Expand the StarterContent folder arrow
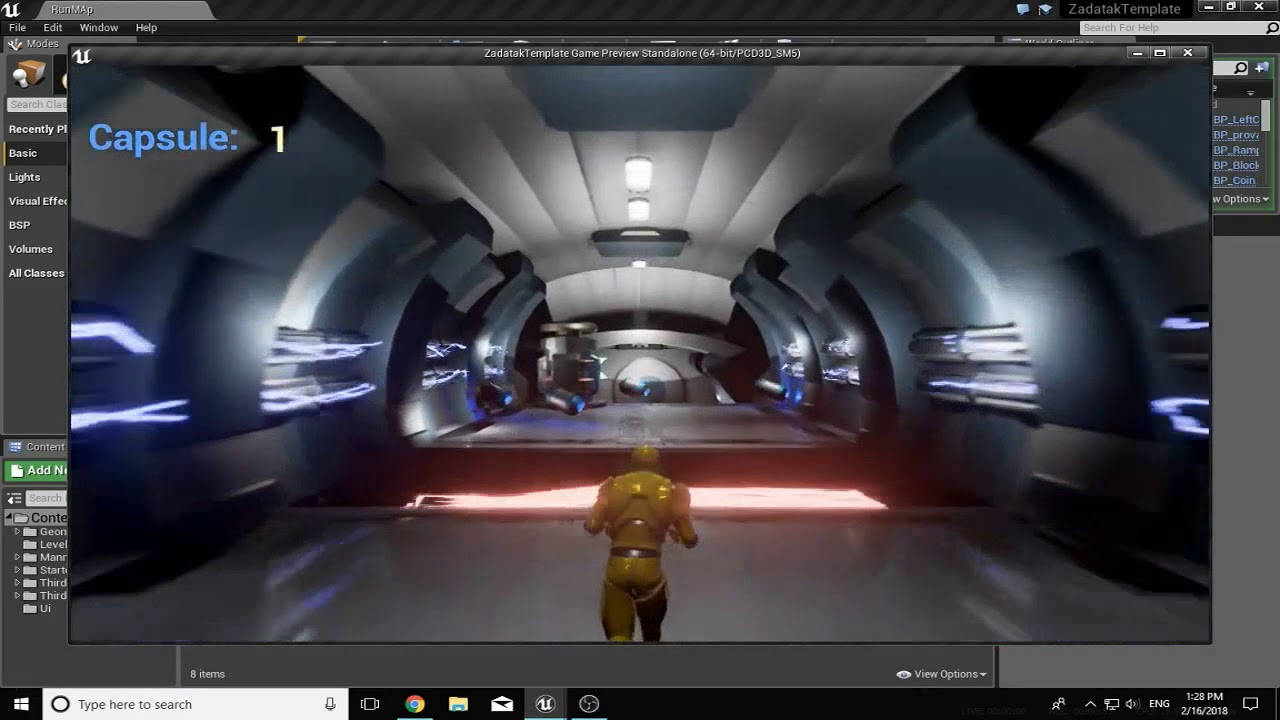Image resolution: width=1280 pixels, height=720 pixels. (17, 570)
